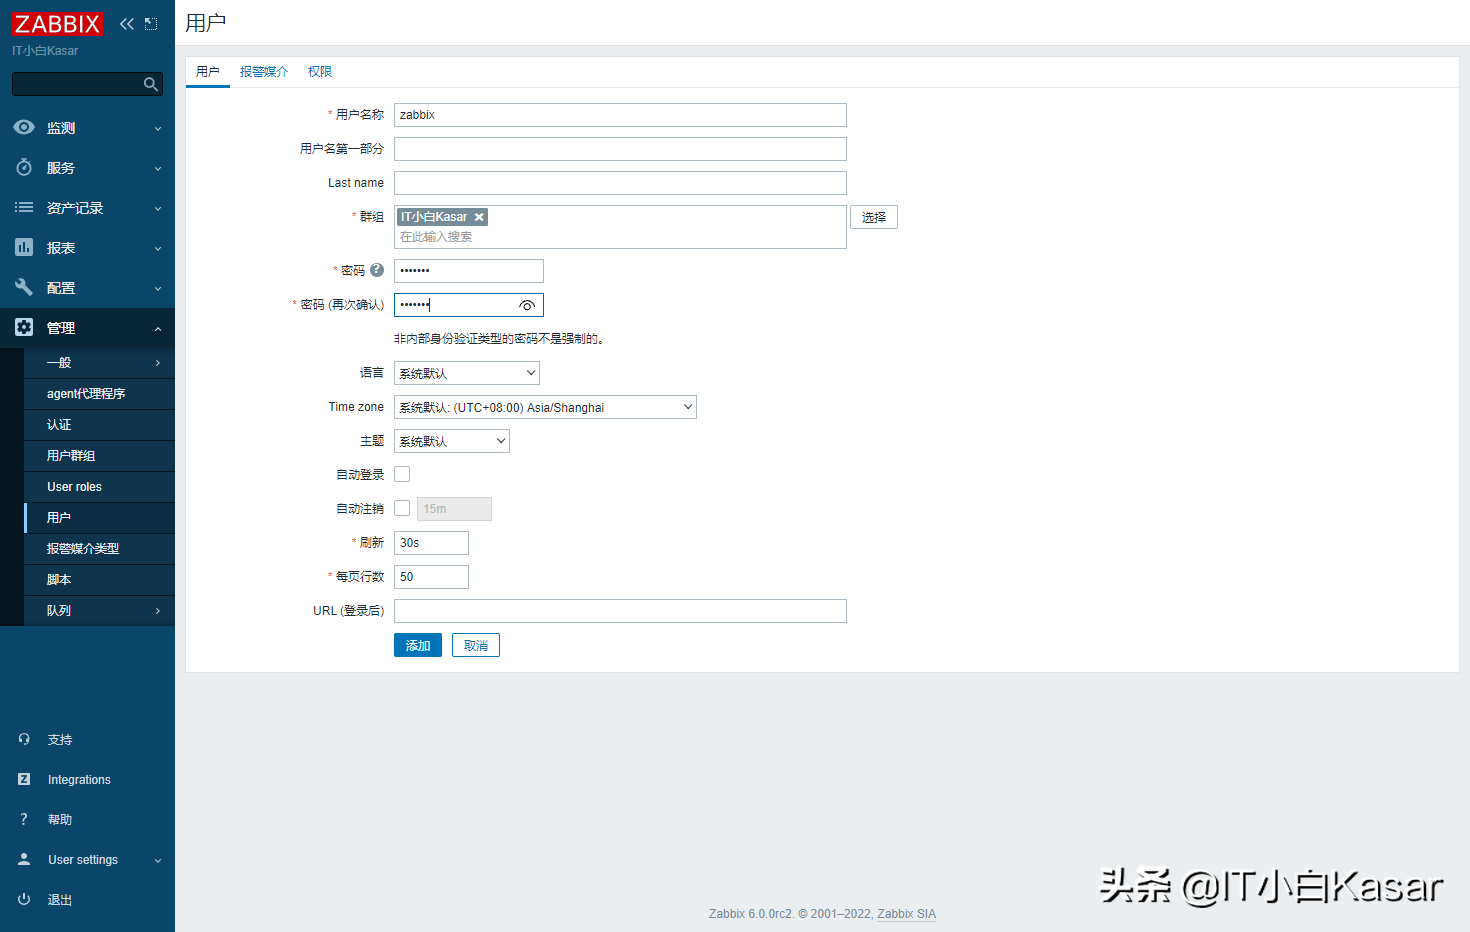Click the 帮助 link text

point(60,820)
